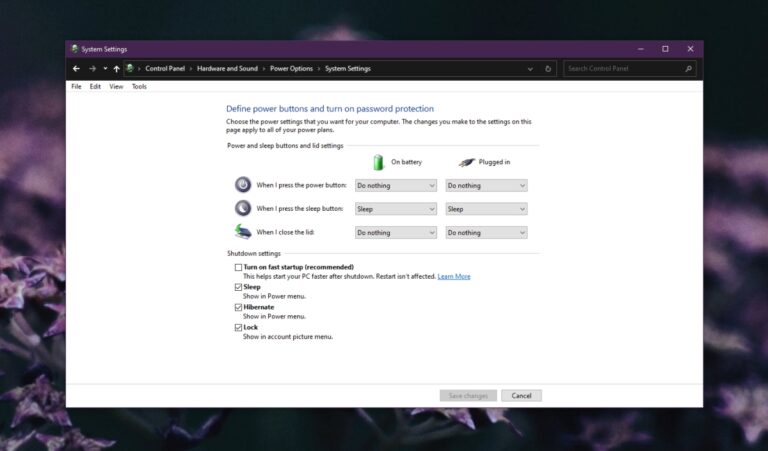Open the Tools menu
The height and width of the screenshot is (451, 768).
point(139,87)
